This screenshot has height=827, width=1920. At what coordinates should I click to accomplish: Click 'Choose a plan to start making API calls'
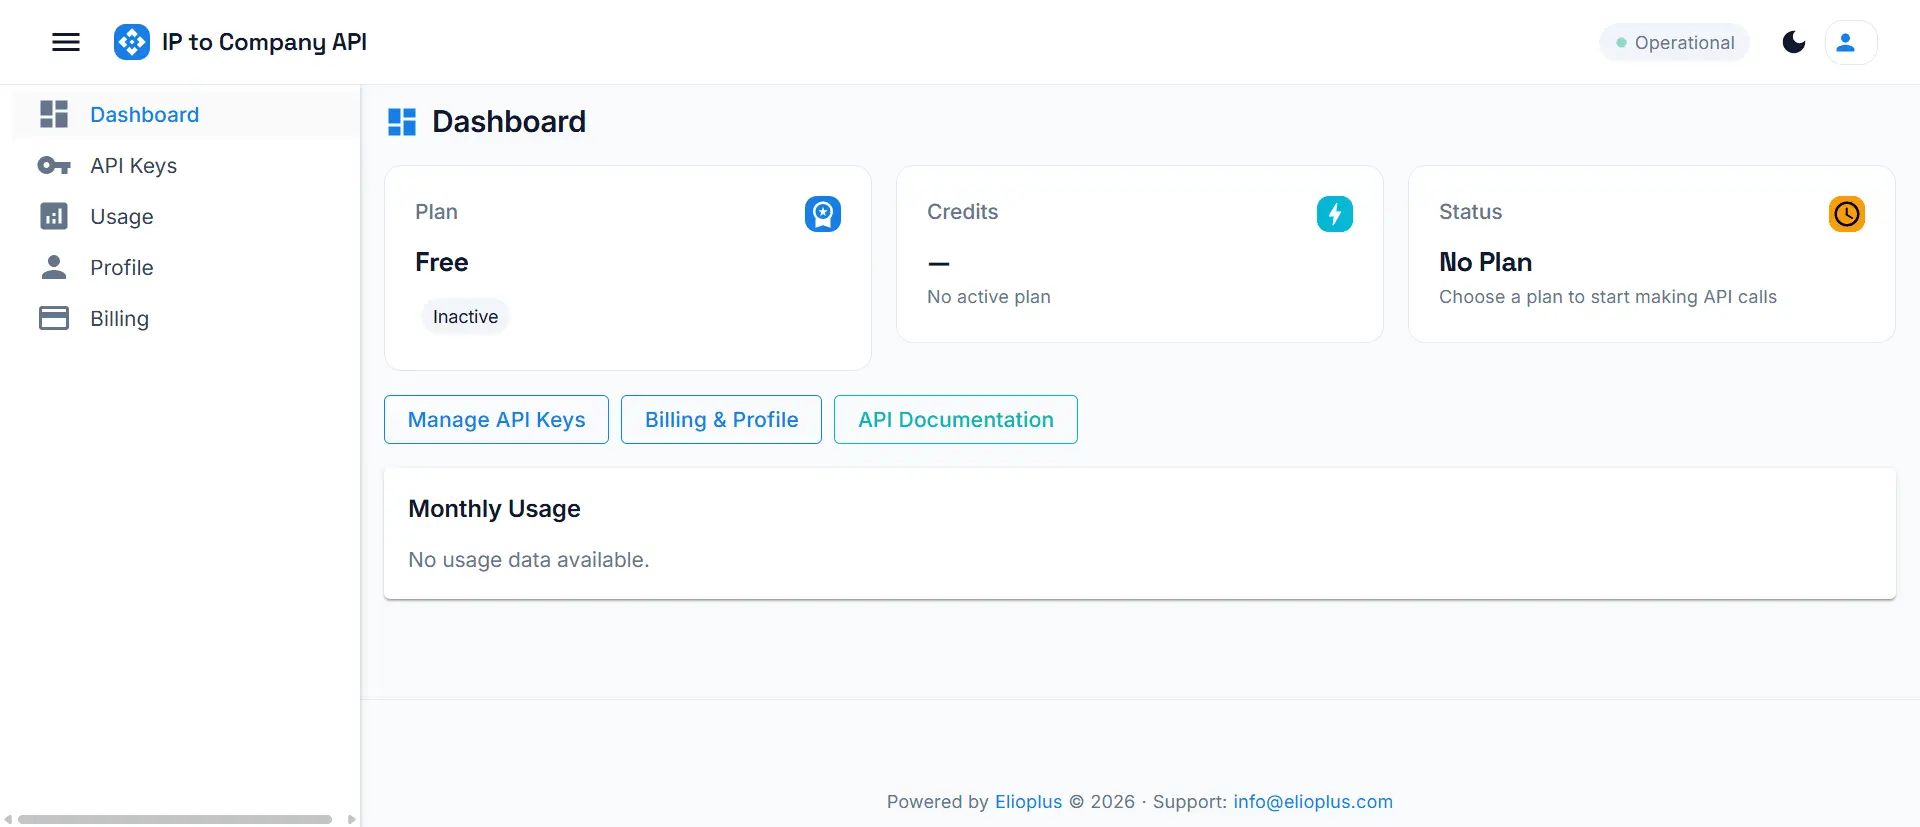tap(1608, 297)
